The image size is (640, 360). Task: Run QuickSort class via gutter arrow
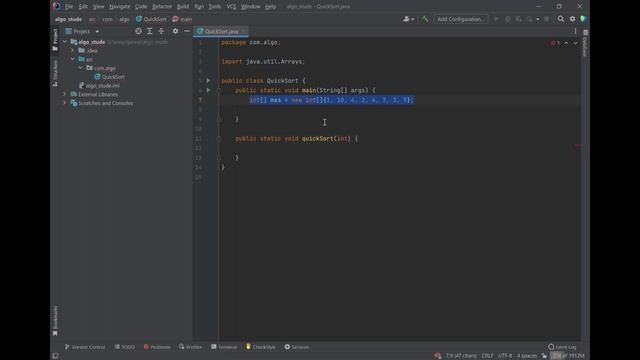click(x=208, y=80)
